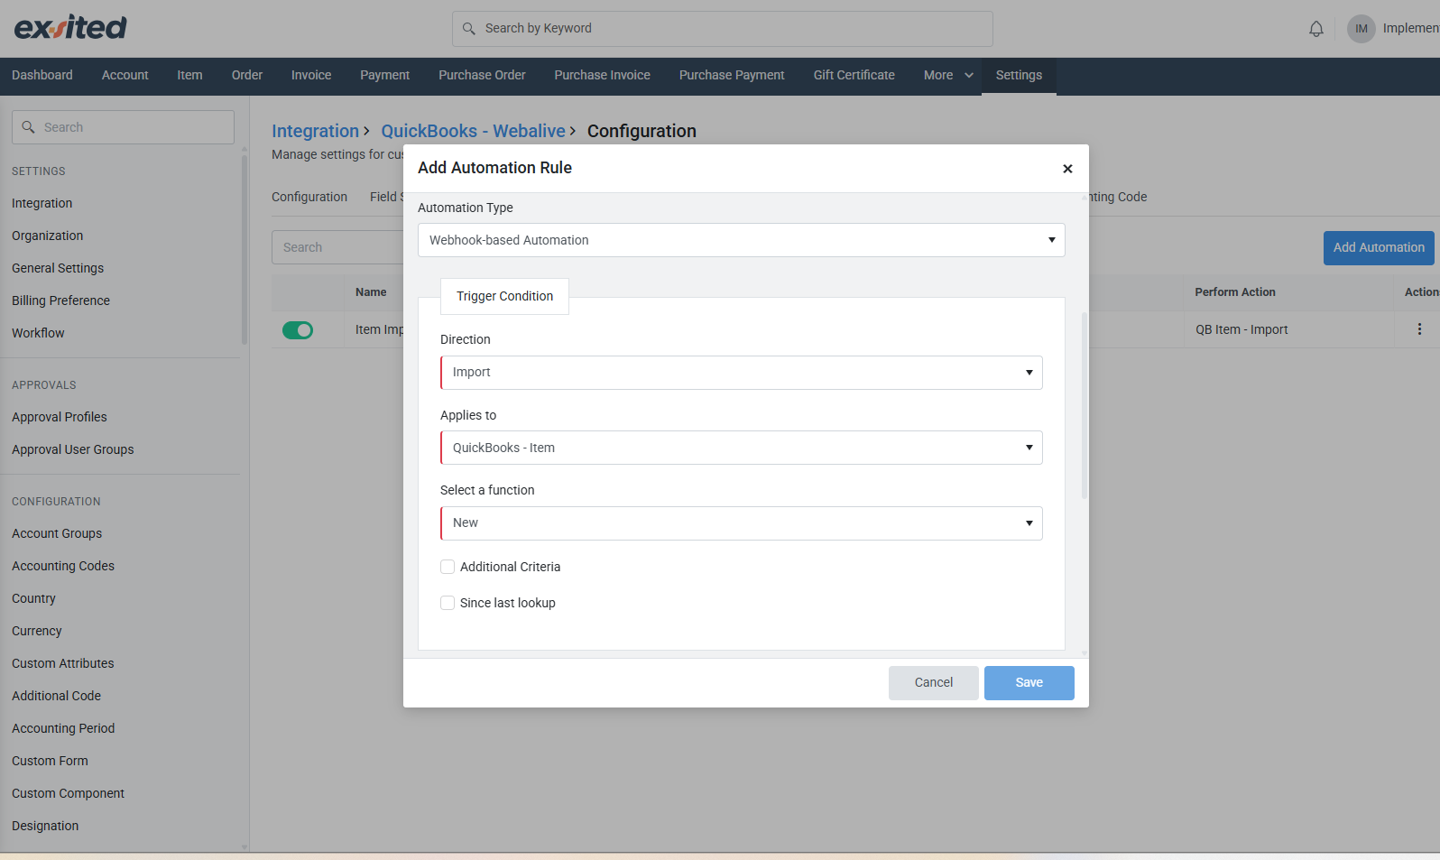Open the Purchase Invoice menu

click(602, 76)
